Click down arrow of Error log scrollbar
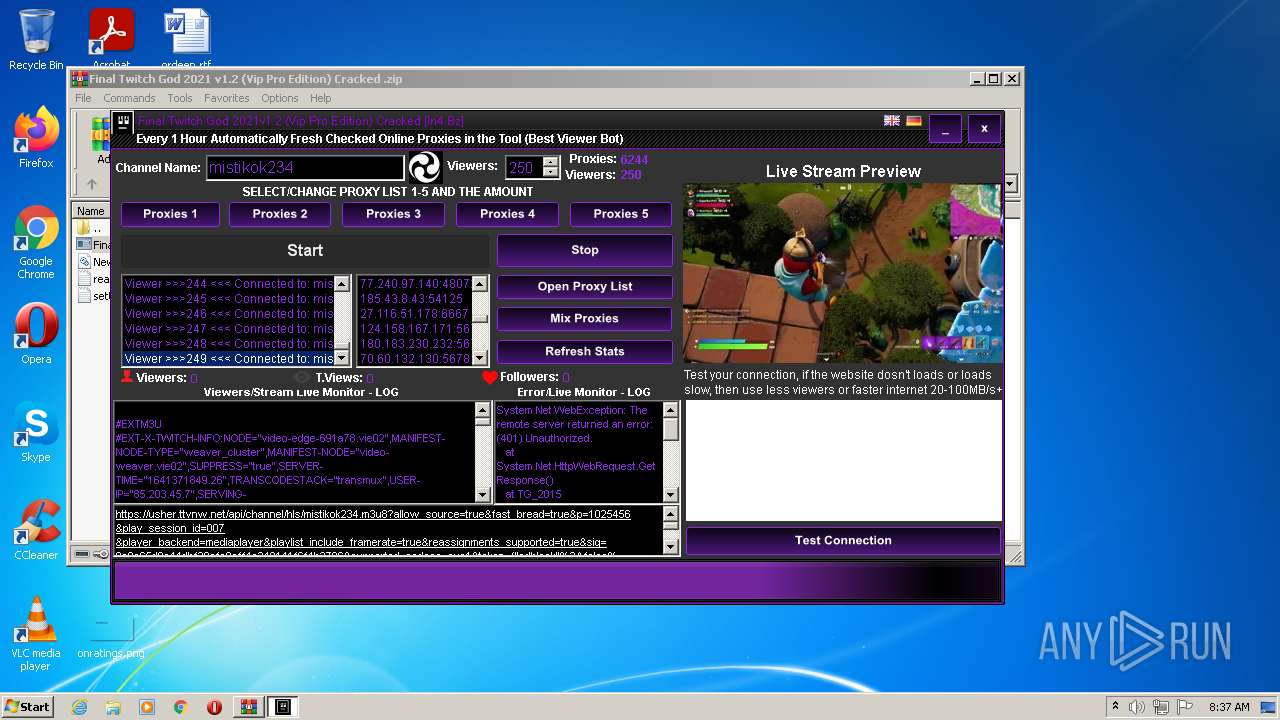This screenshot has height=720, width=1280. point(671,494)
